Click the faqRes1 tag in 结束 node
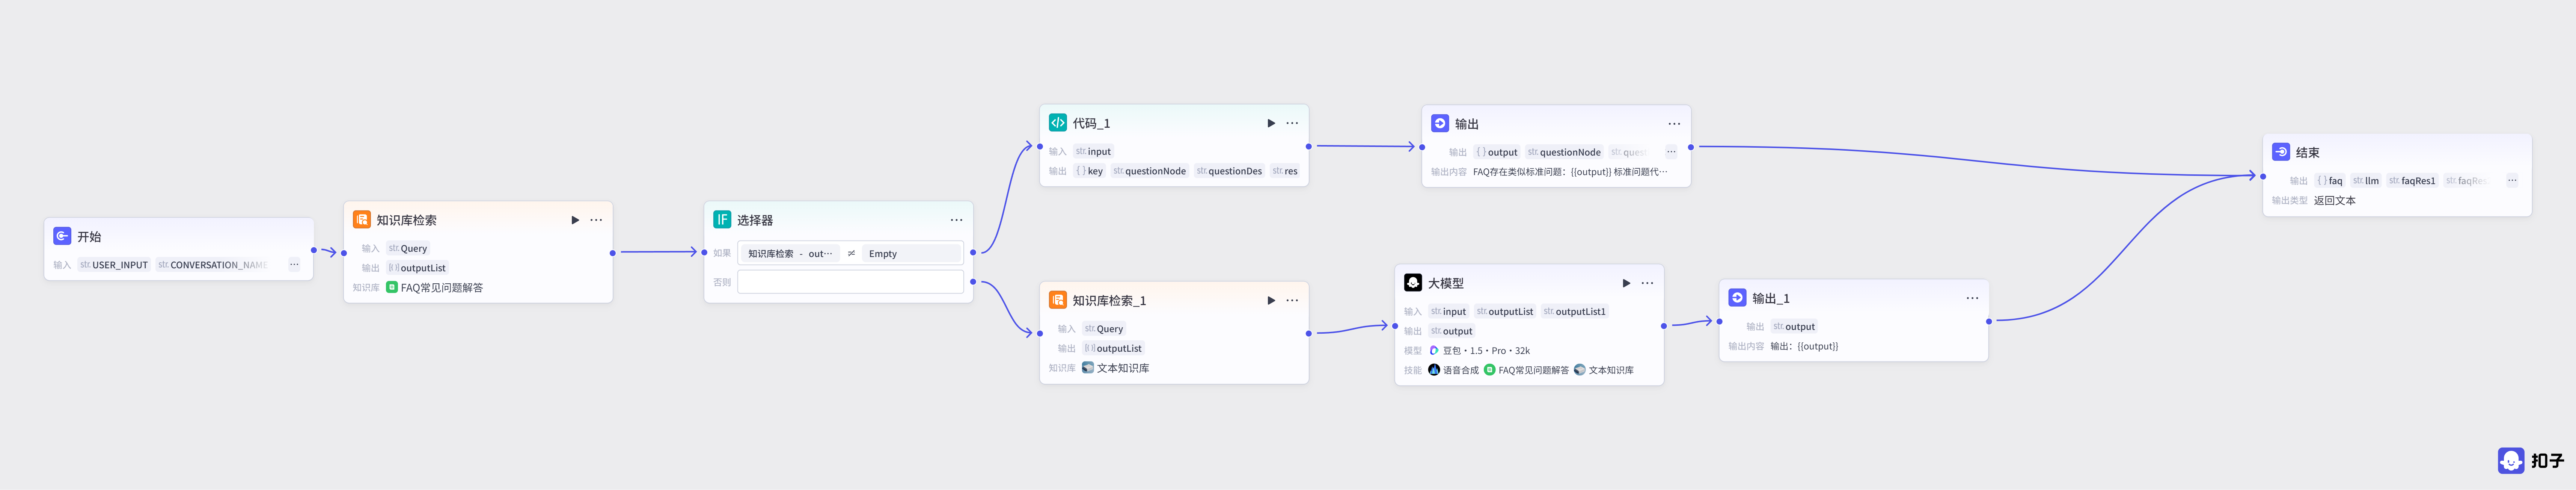2576x490 pixels. (x=2412, y=181)
